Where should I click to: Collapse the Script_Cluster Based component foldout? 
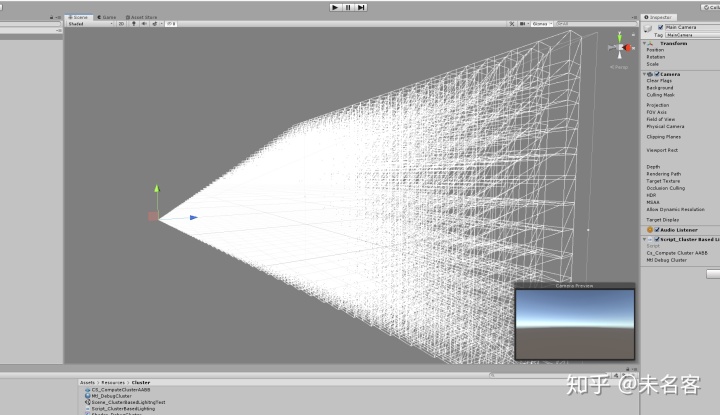point(644,239)
